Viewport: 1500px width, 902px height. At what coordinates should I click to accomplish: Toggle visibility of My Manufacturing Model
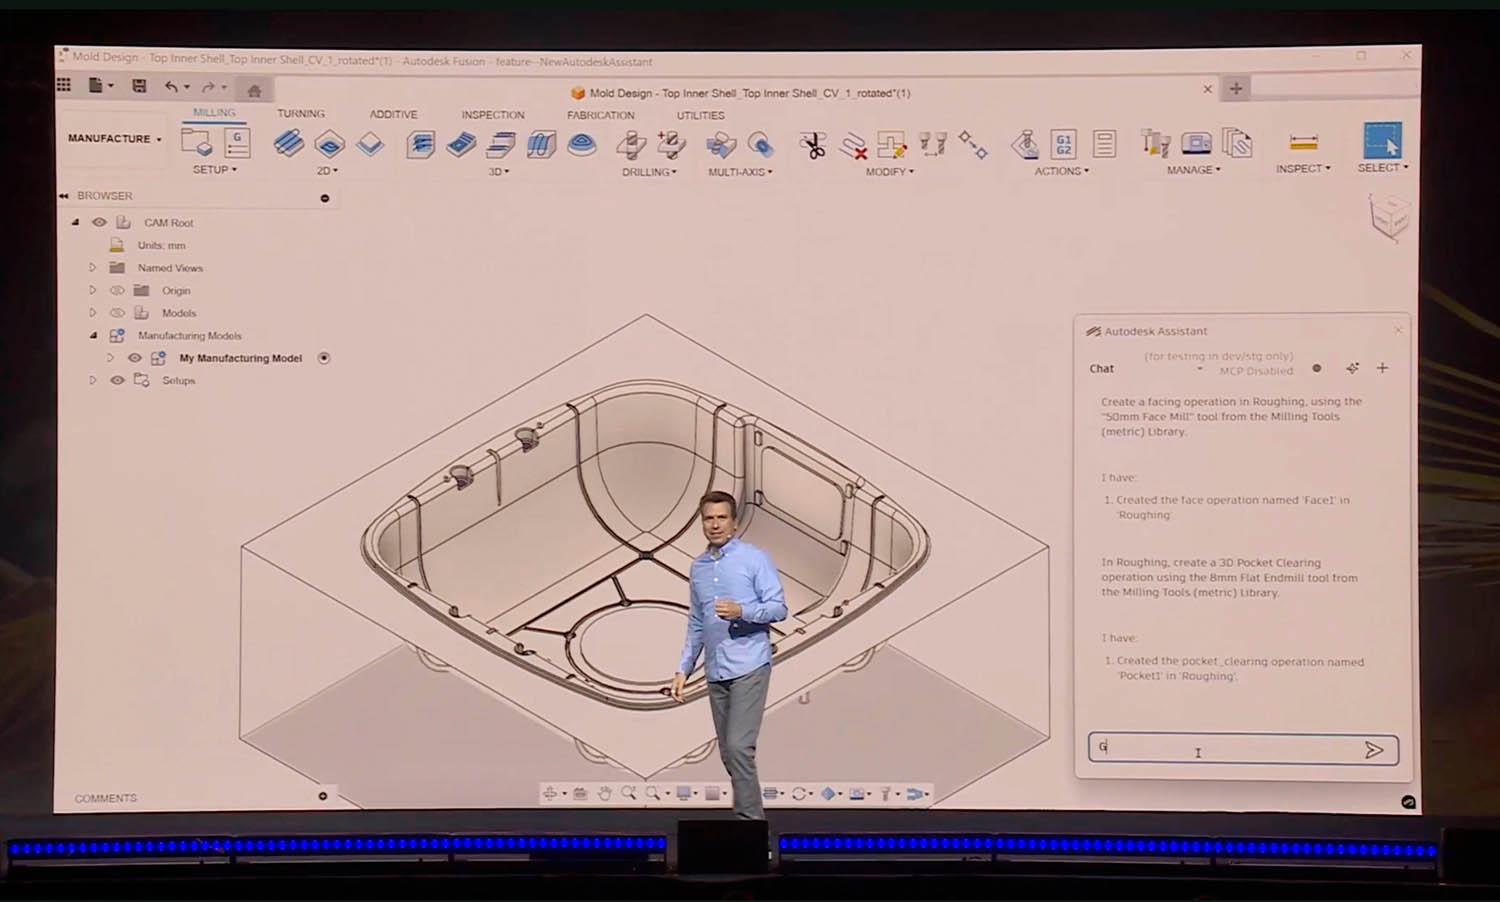click(135, 358)
